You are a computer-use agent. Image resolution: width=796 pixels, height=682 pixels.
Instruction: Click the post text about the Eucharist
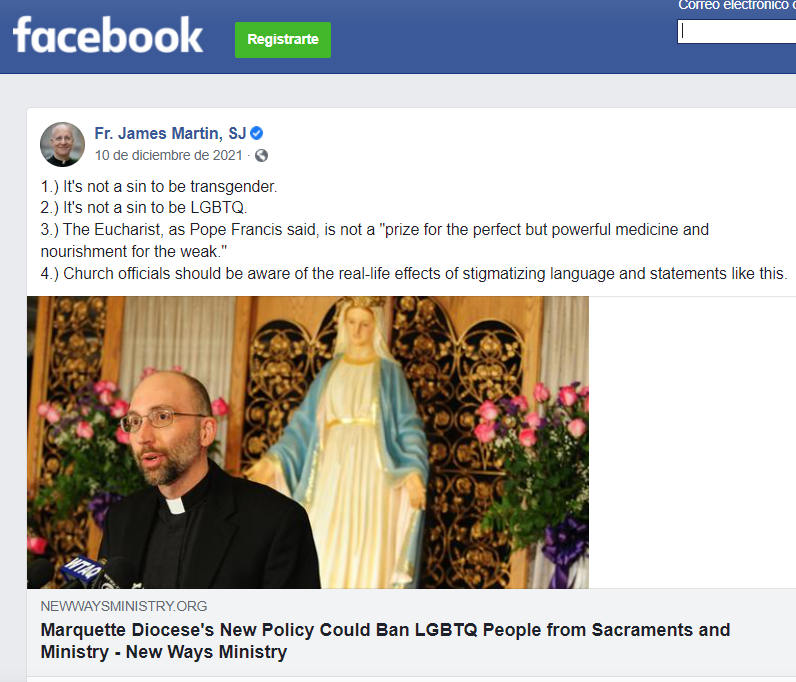[375, 240]
